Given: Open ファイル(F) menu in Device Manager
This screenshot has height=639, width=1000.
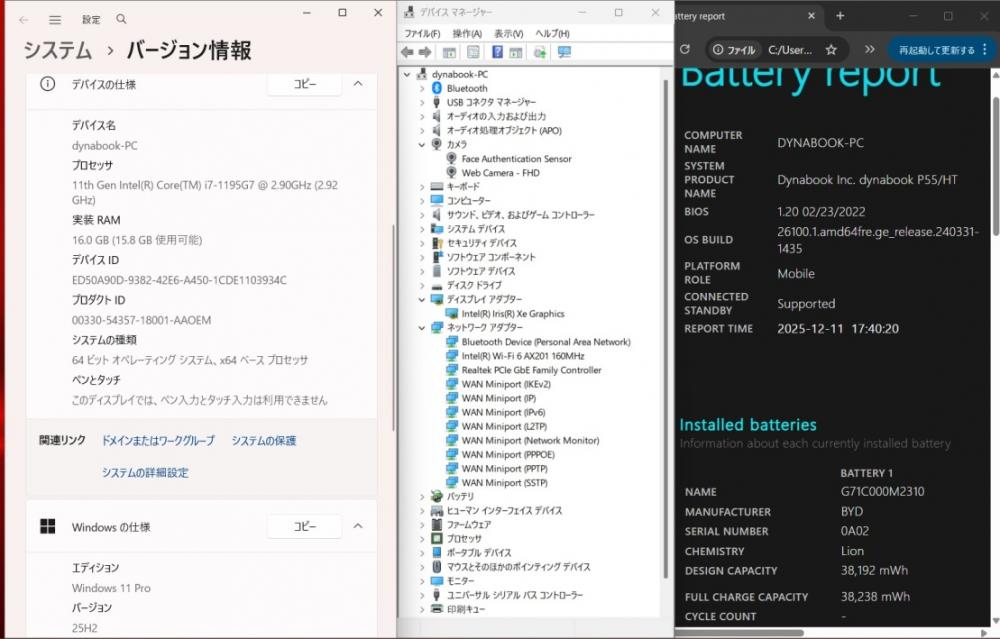Looking at the screenshot, I should (x=422, y=33).
